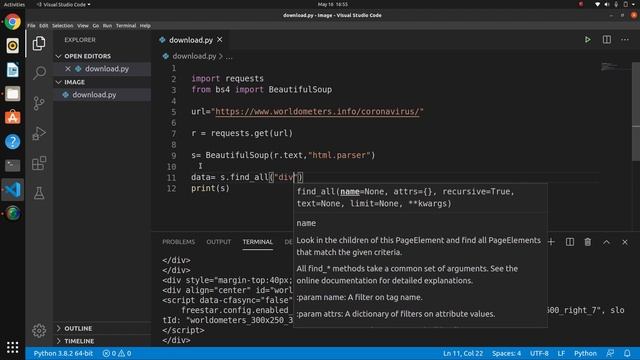Place cursor on print(s) line
This screenshot has width=640, height=360.
coord(210,188)
